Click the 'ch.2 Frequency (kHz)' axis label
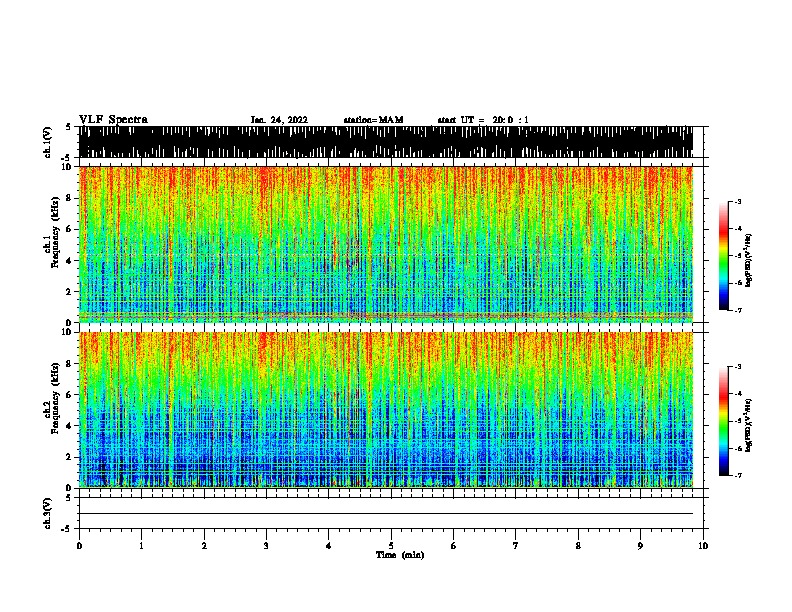The image size is (792, 612). pyautogui.click(x=52, y=398)
